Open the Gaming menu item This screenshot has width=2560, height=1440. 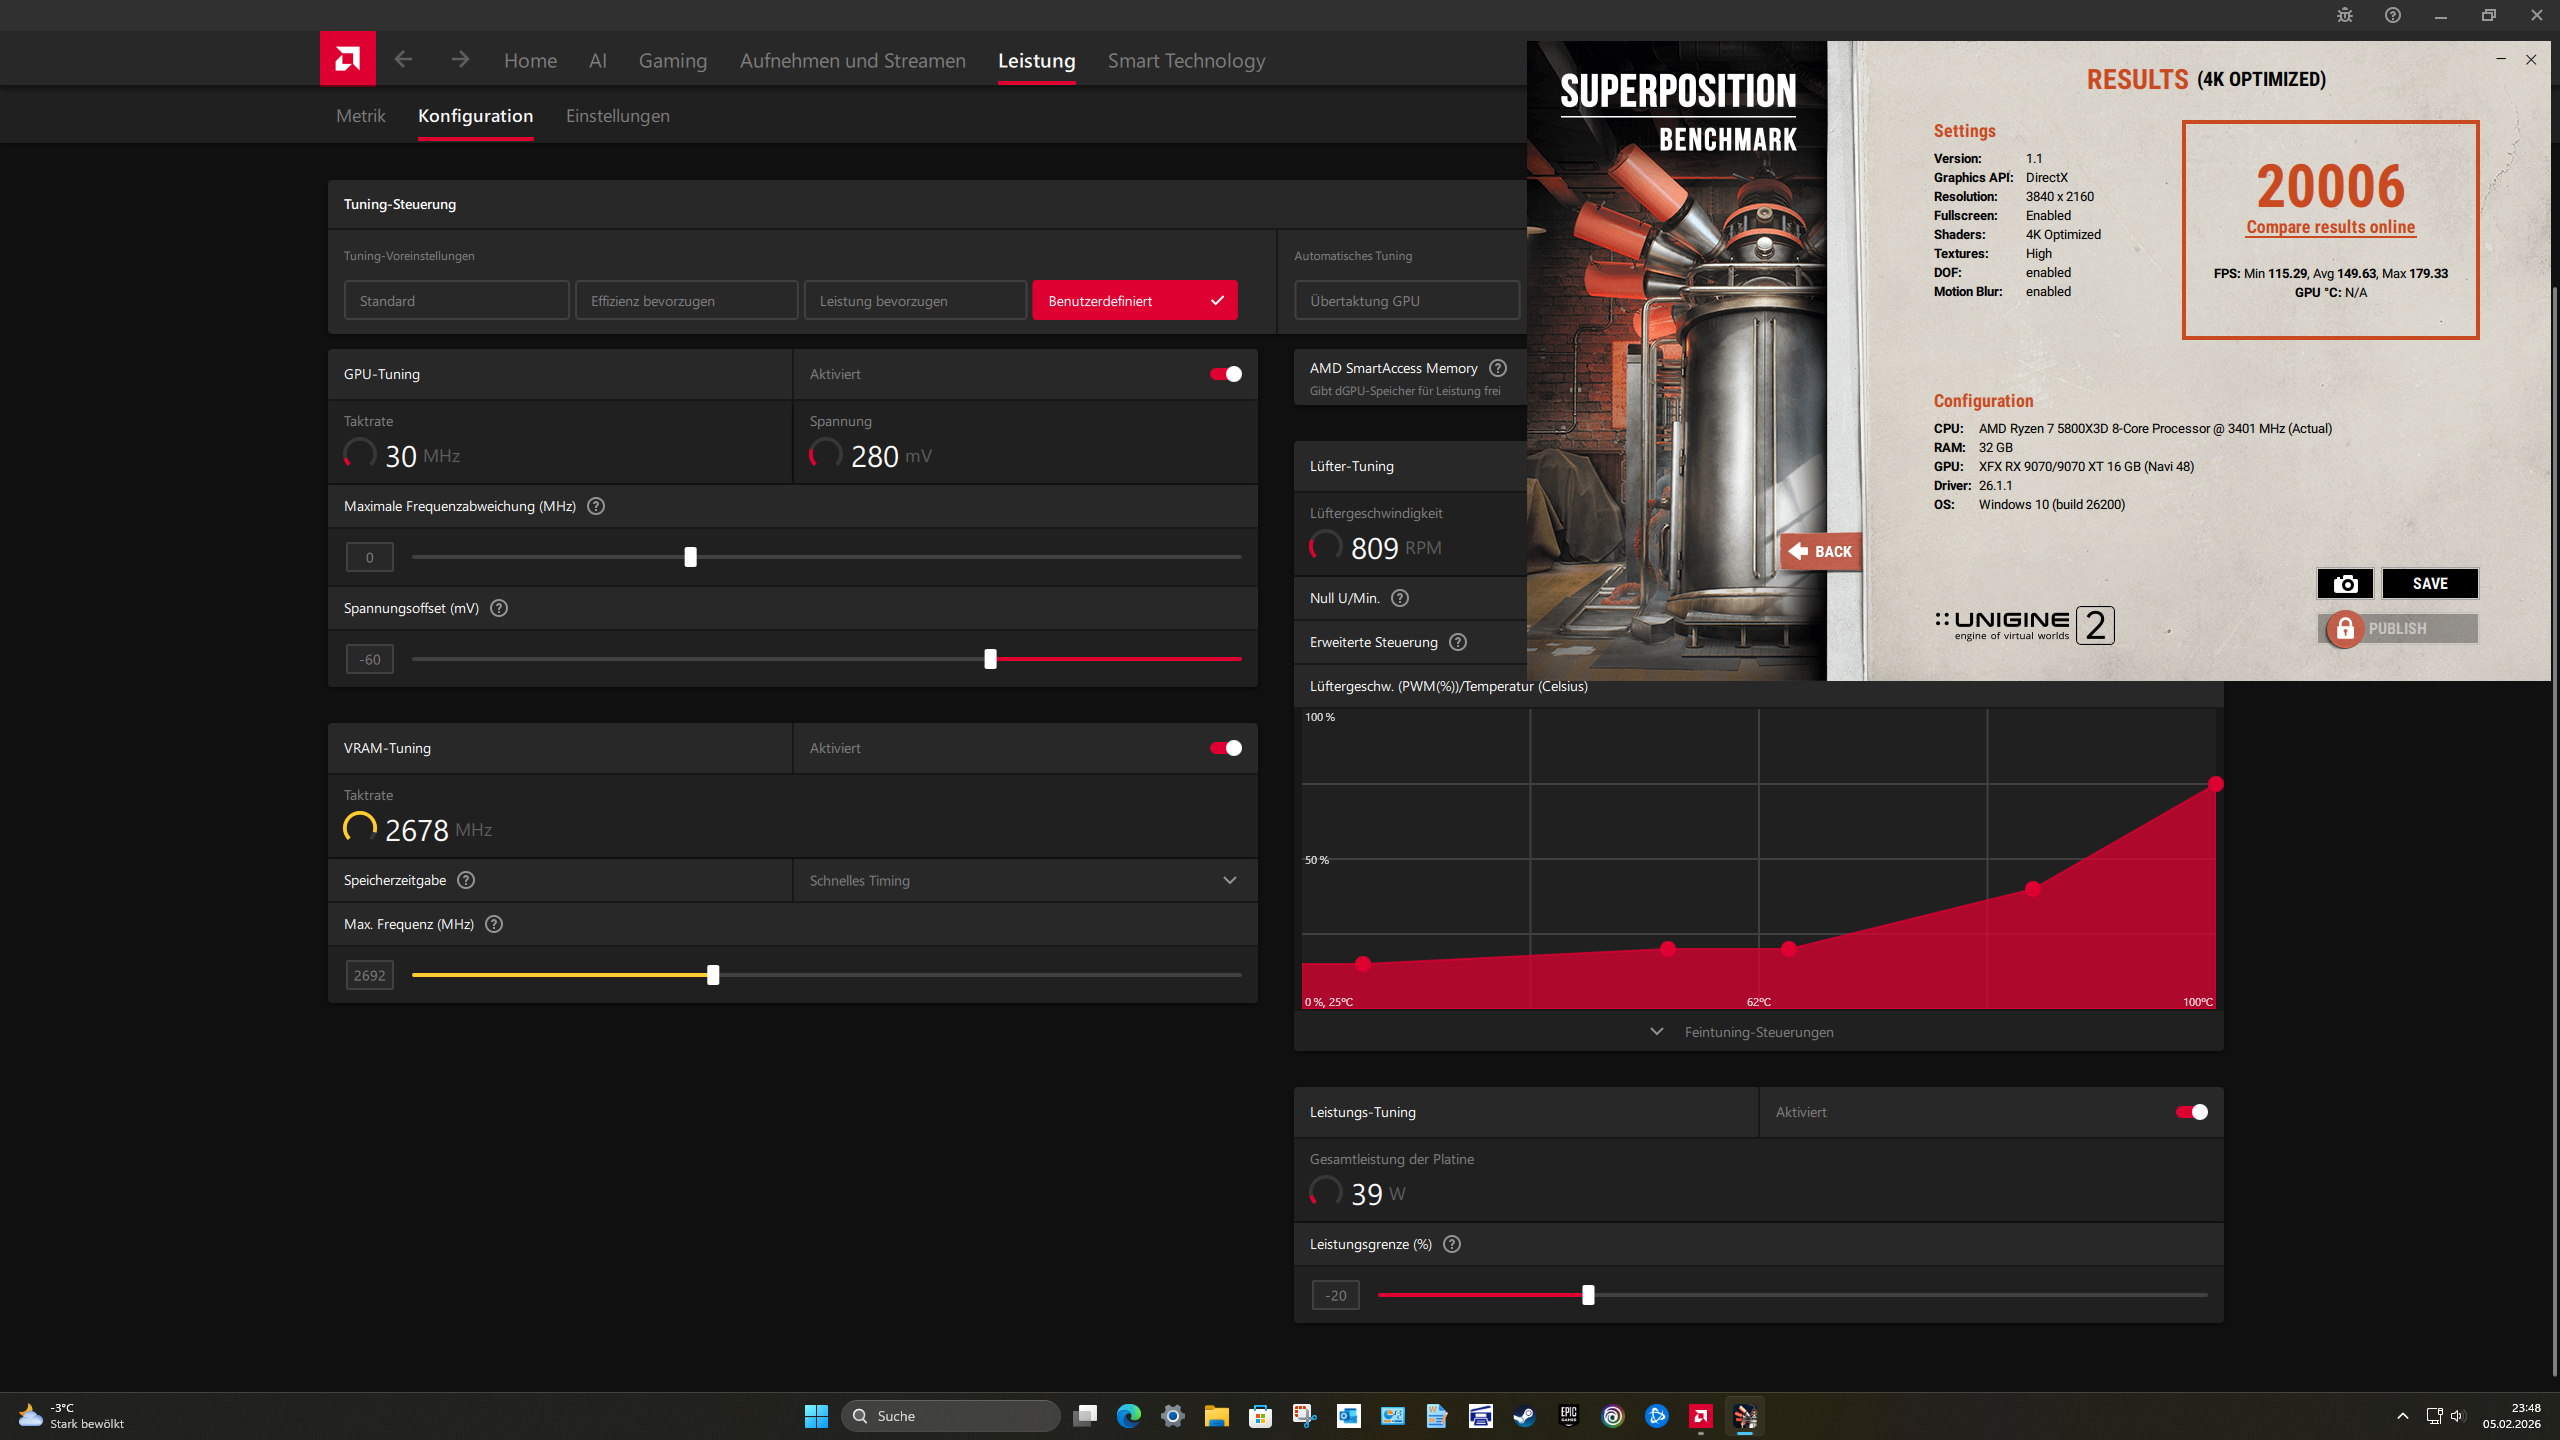672,60
